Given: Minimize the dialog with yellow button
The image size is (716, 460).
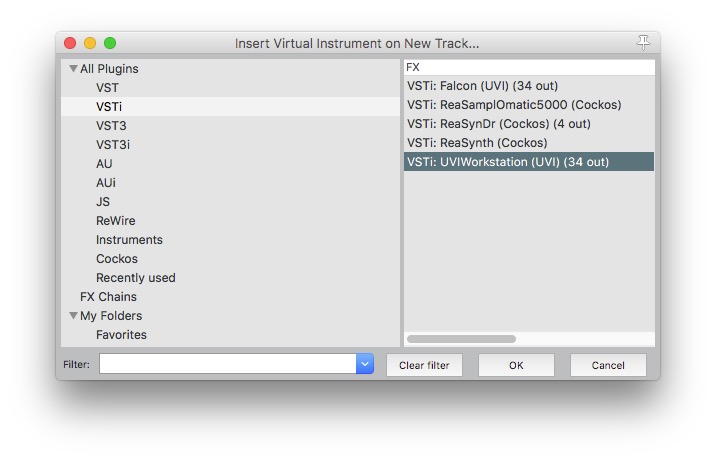Looking at the screenshot, I should (90, 43).
